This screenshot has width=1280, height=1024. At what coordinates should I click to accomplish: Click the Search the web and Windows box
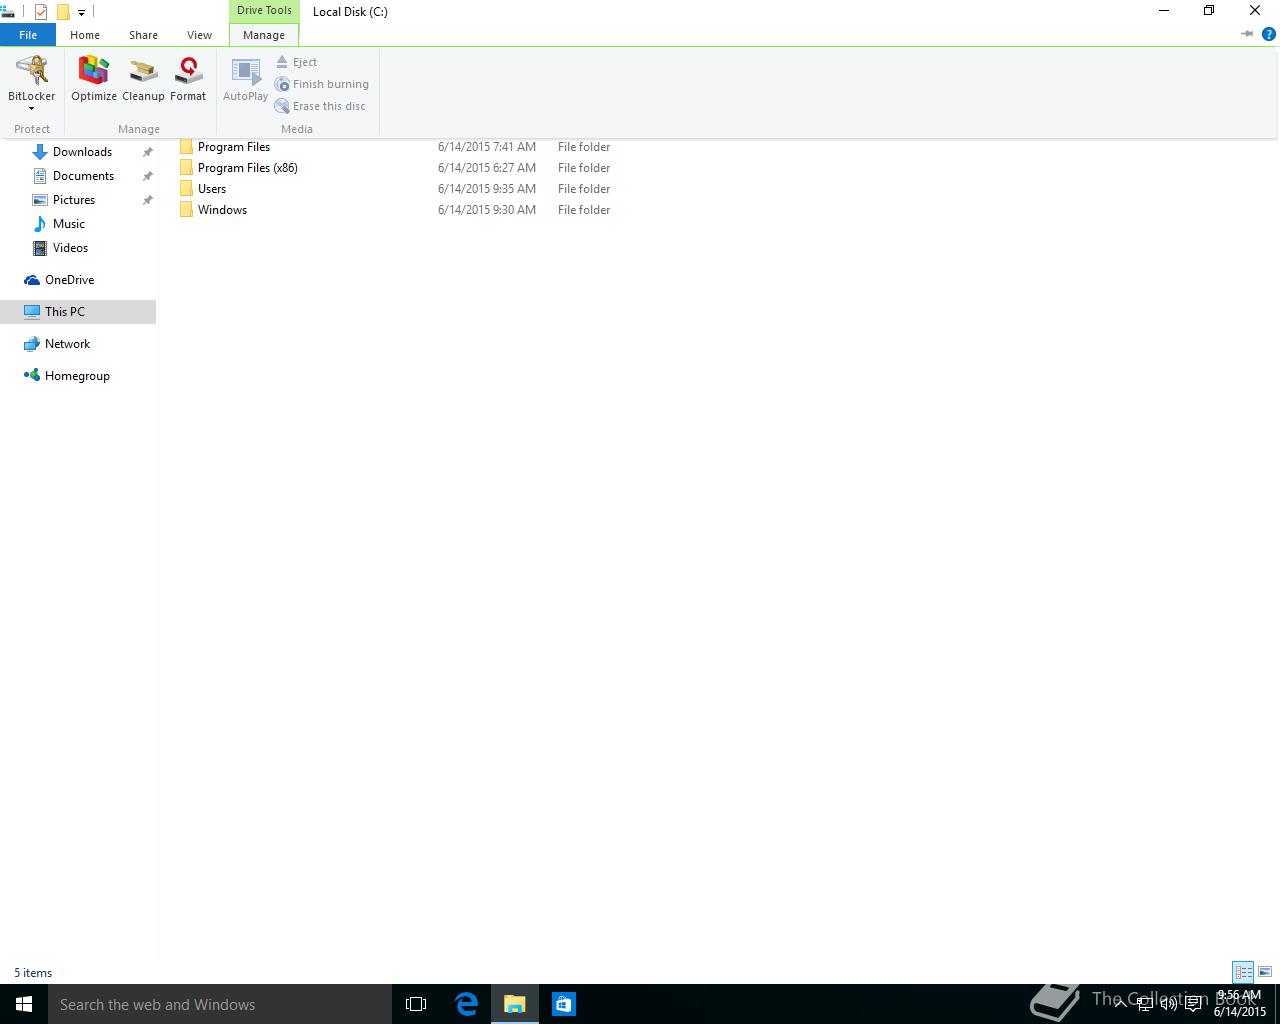click(220, 1004)
